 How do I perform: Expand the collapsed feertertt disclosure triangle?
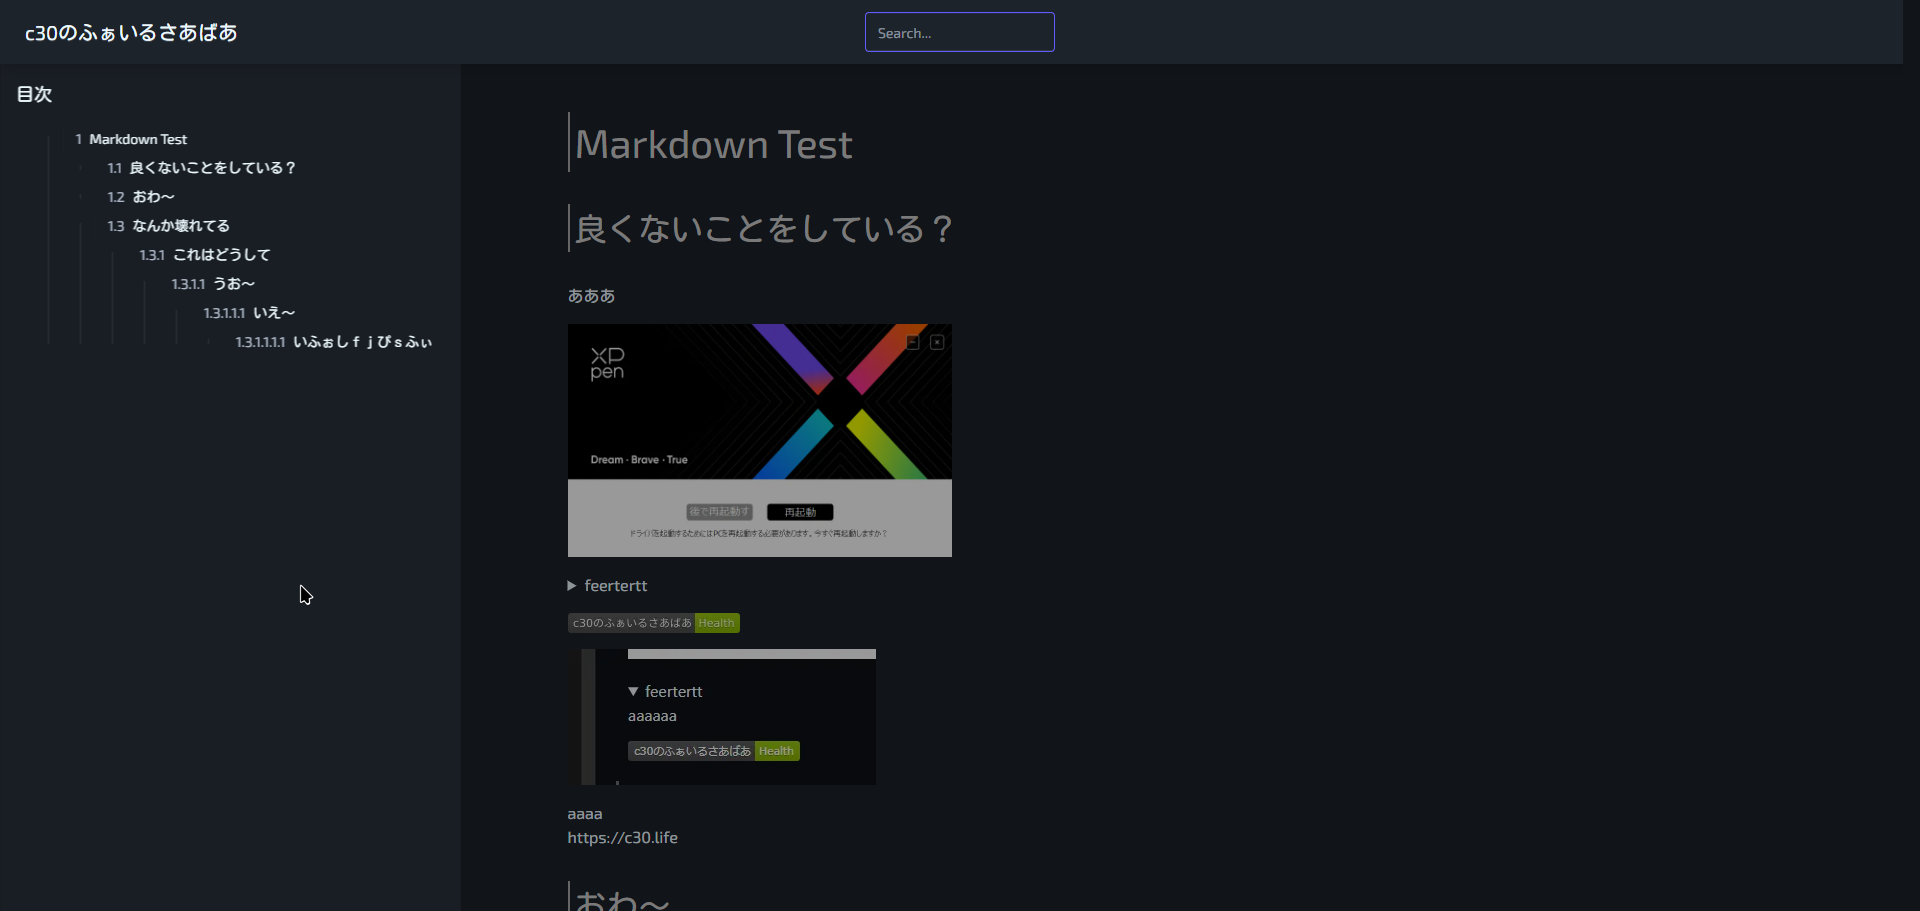(572, 586)
